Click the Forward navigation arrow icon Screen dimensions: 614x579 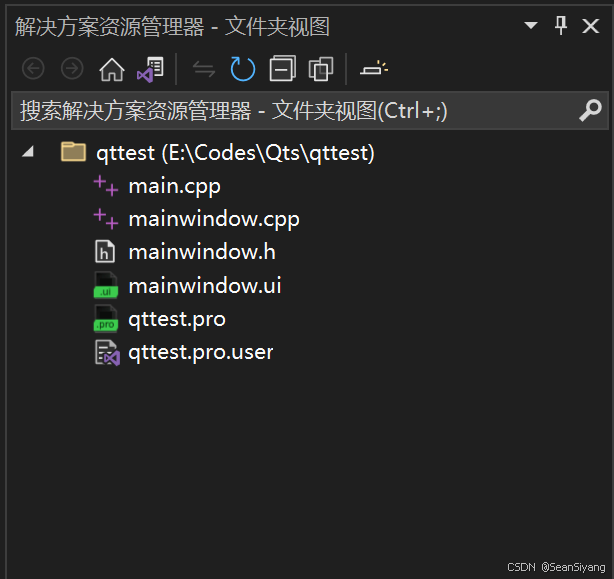coord(72,69)
